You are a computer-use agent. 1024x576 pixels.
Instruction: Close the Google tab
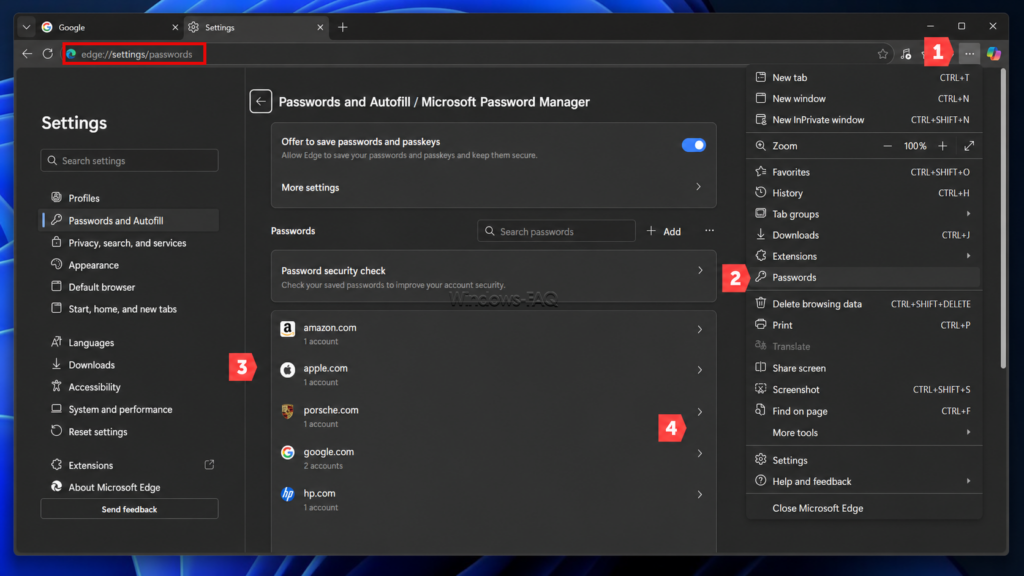(175, 27)
